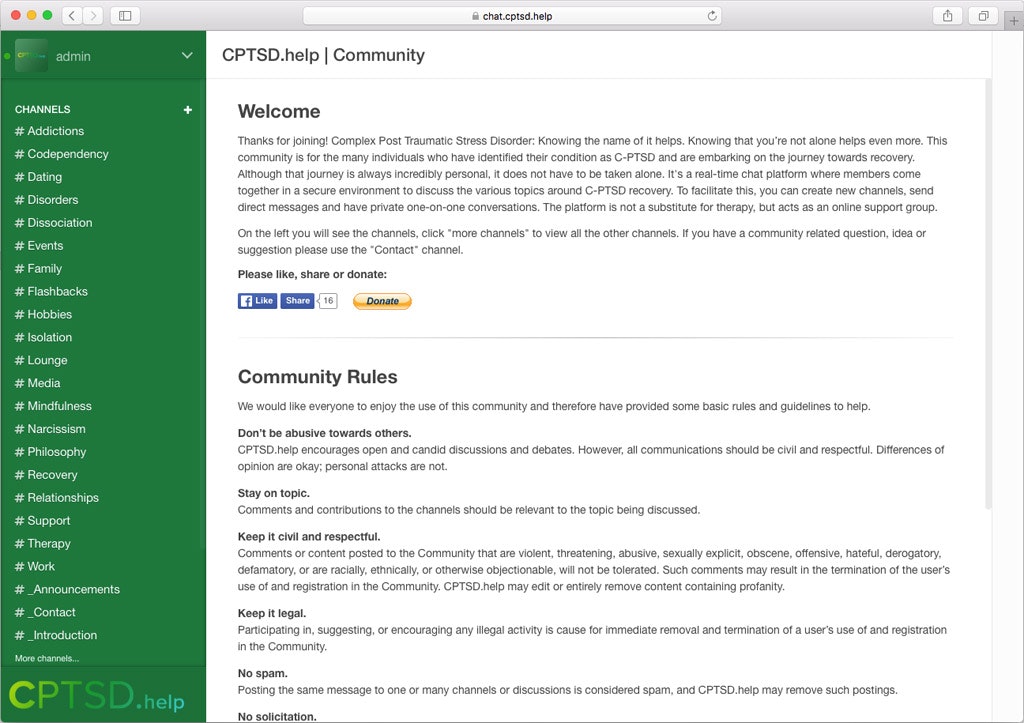Click the share counter showing 16

click(327, 300)
